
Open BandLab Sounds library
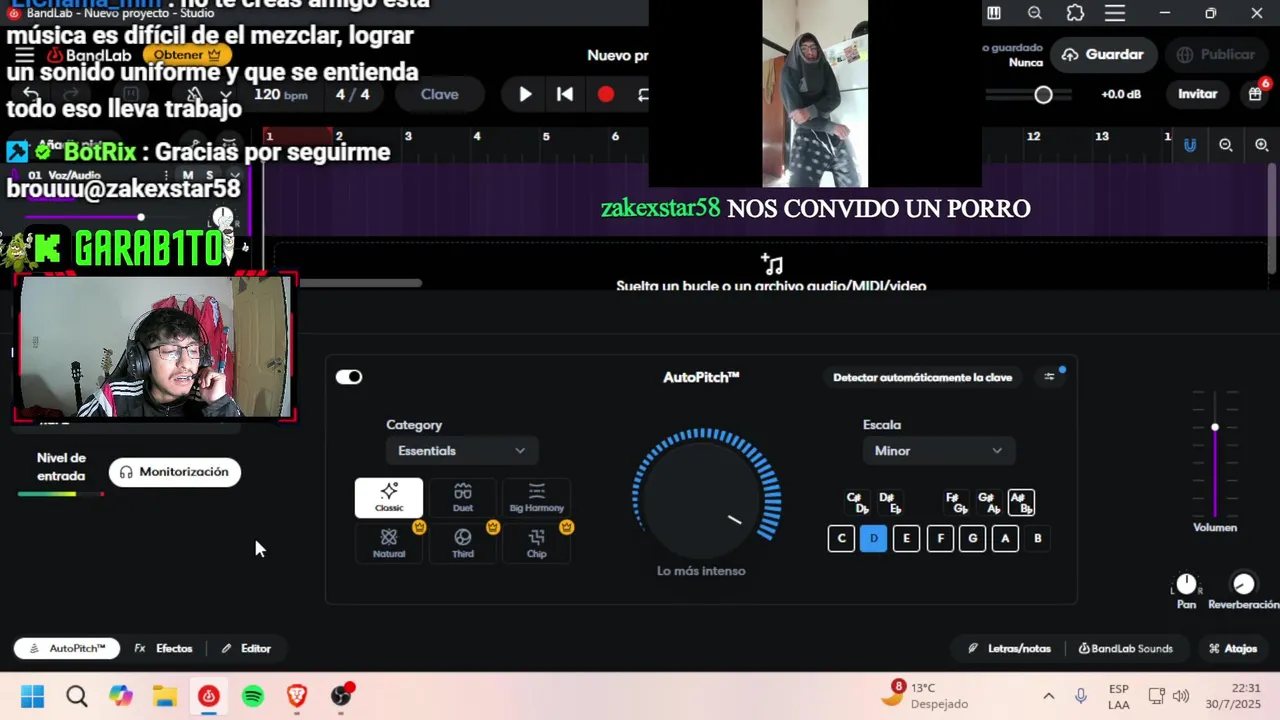[x=1125, y=648]
